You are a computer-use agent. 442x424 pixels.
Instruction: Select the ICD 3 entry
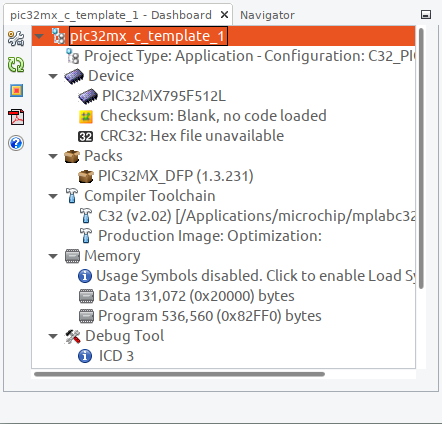click(116, 356)
